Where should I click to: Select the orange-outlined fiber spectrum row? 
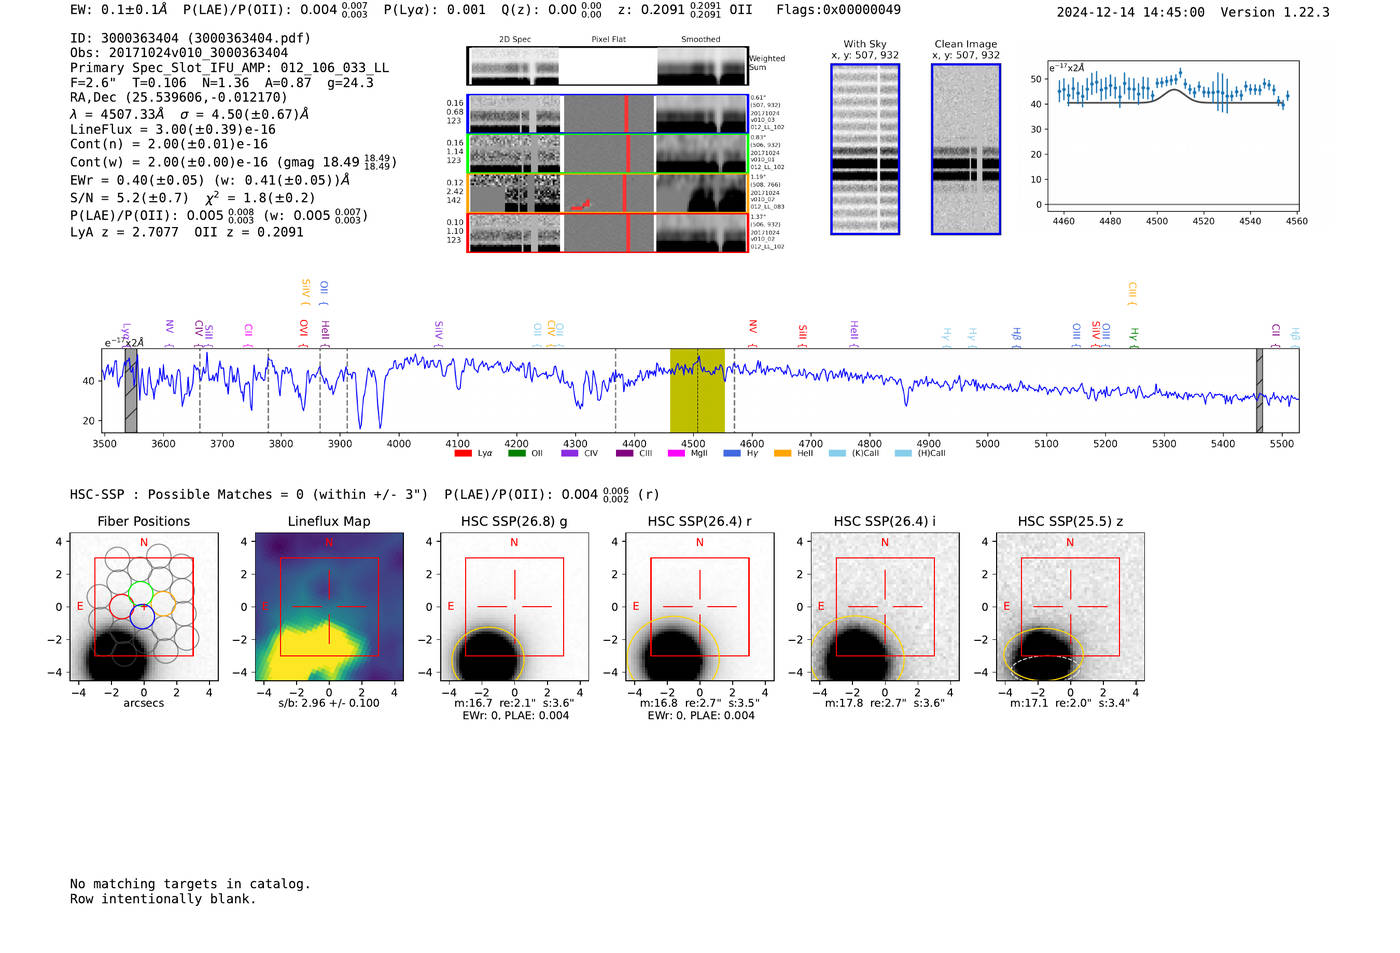coord(608,193)
